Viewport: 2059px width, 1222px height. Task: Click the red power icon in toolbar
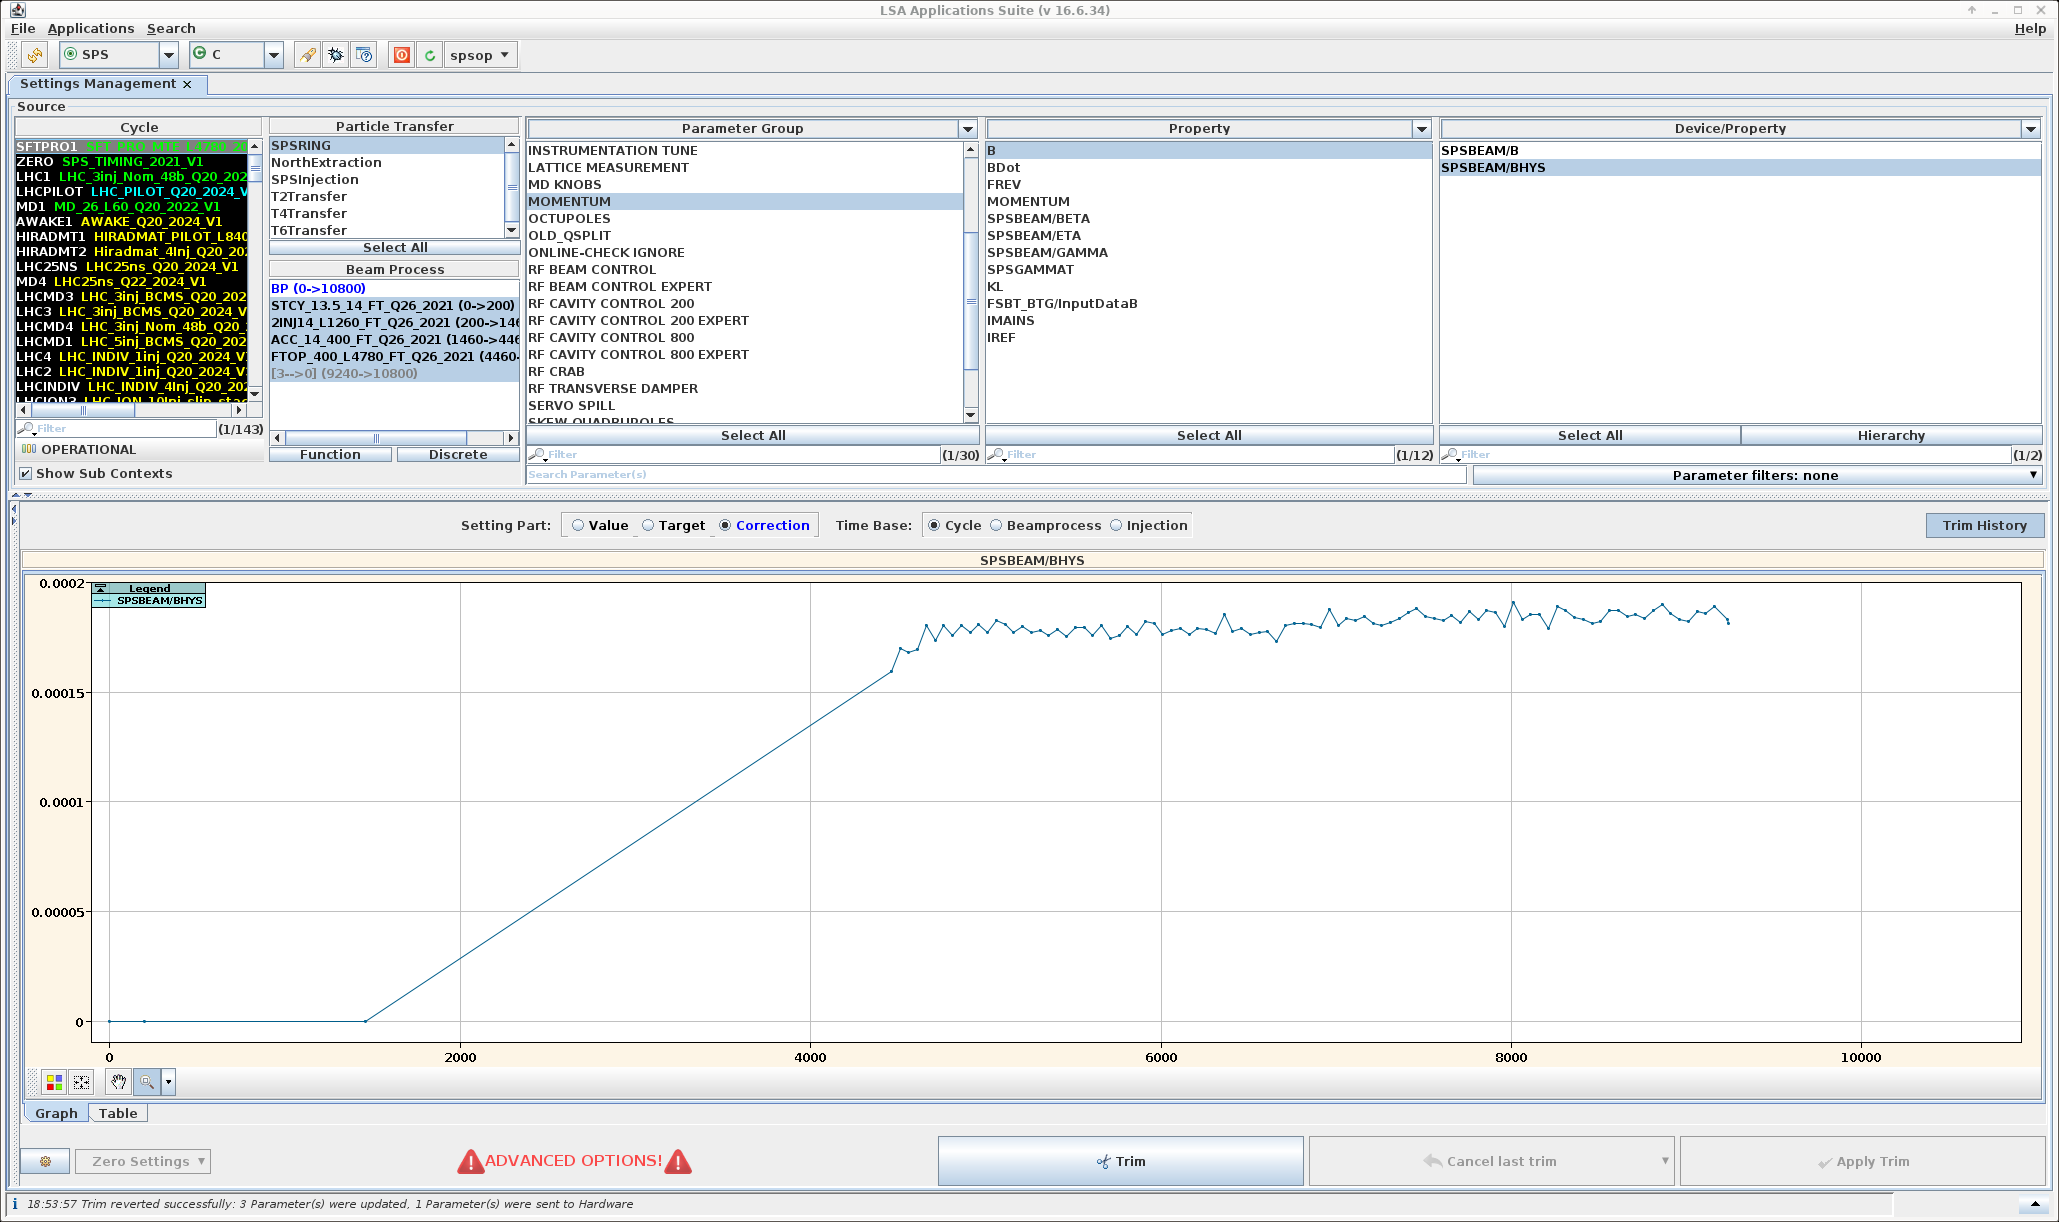pyautogui.click(x=401, y=55)
